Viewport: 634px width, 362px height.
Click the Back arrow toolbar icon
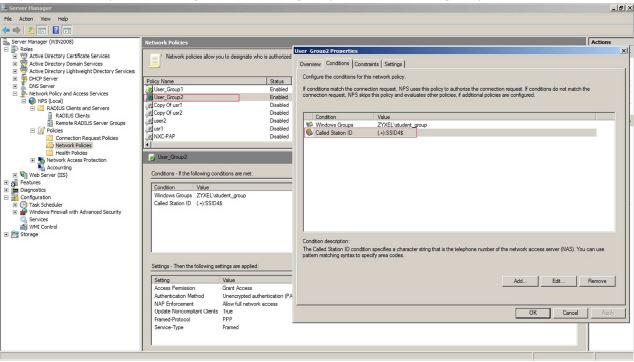coord(6,30)
